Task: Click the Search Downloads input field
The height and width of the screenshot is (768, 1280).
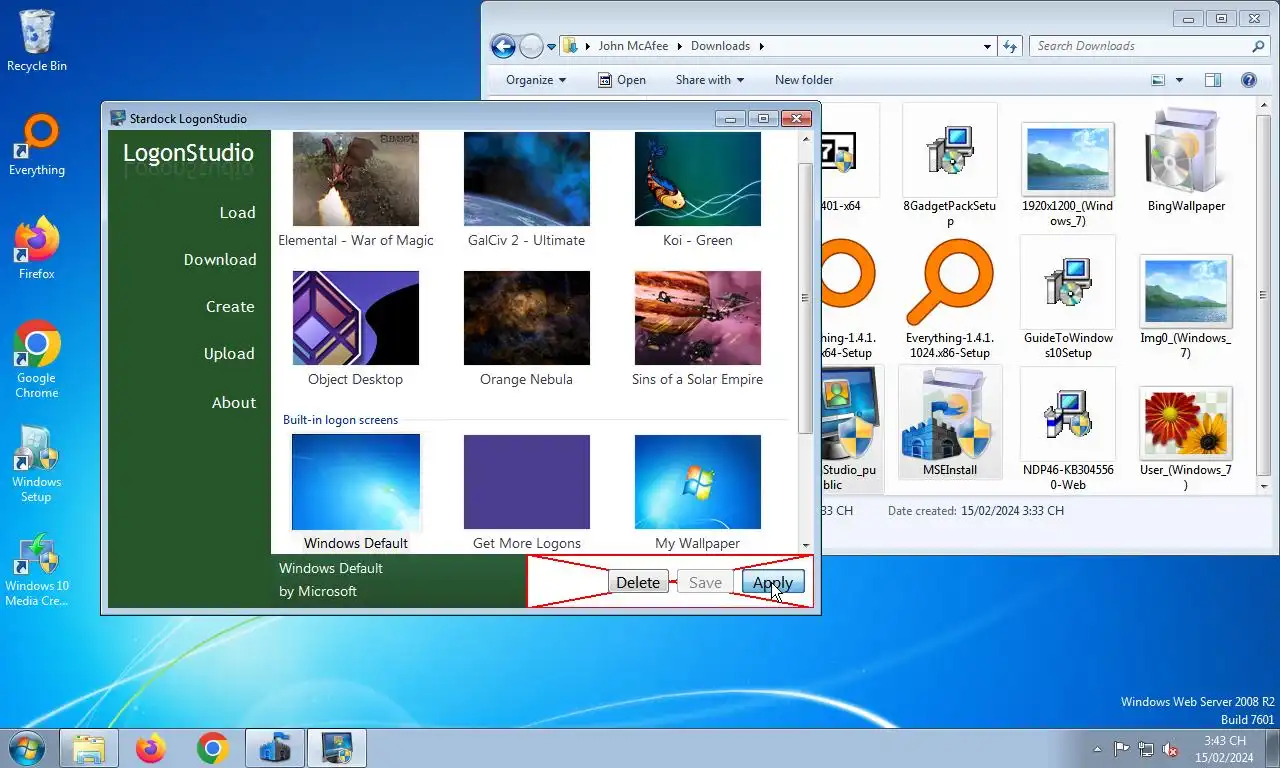Action: (1142, 46)
